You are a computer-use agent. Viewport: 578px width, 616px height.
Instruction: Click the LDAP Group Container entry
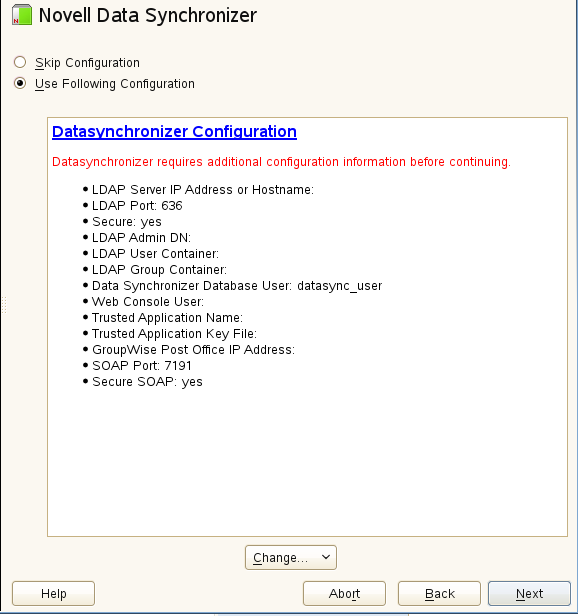click(x=159, y=270)
